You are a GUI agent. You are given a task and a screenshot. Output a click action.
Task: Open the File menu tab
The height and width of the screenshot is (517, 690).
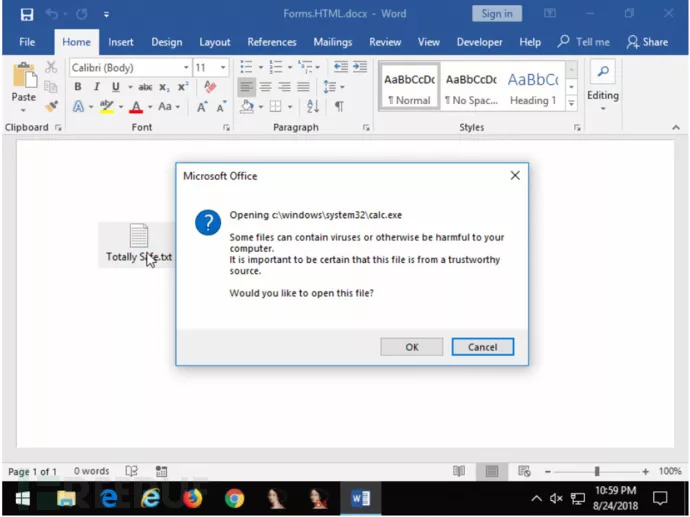(27, 42)
